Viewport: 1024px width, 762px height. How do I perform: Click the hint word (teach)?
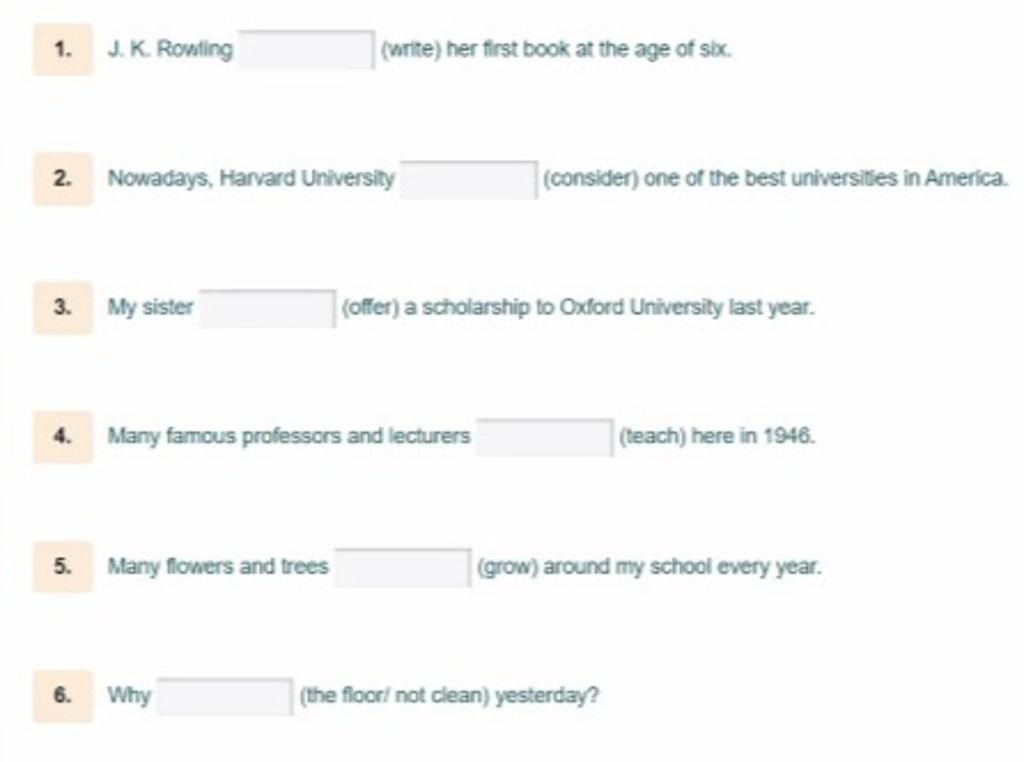652,436
